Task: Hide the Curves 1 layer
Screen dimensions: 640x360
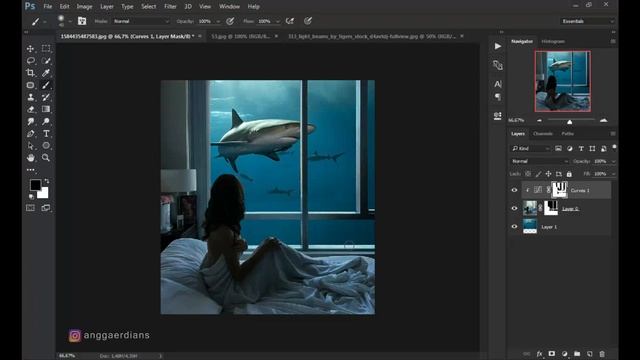Action: click(514, 190)
